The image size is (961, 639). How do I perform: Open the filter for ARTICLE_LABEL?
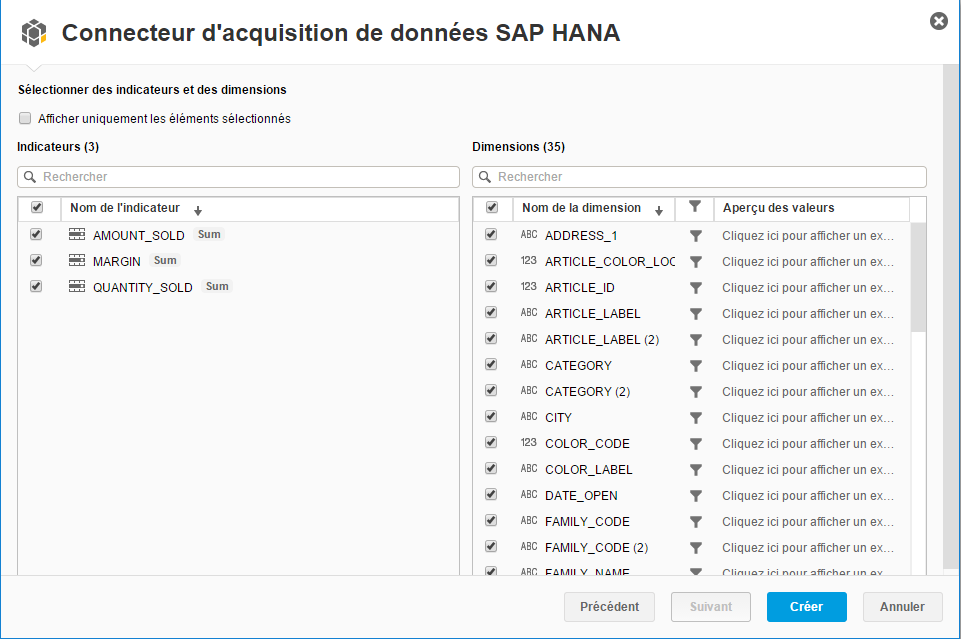tap(696, 314)
